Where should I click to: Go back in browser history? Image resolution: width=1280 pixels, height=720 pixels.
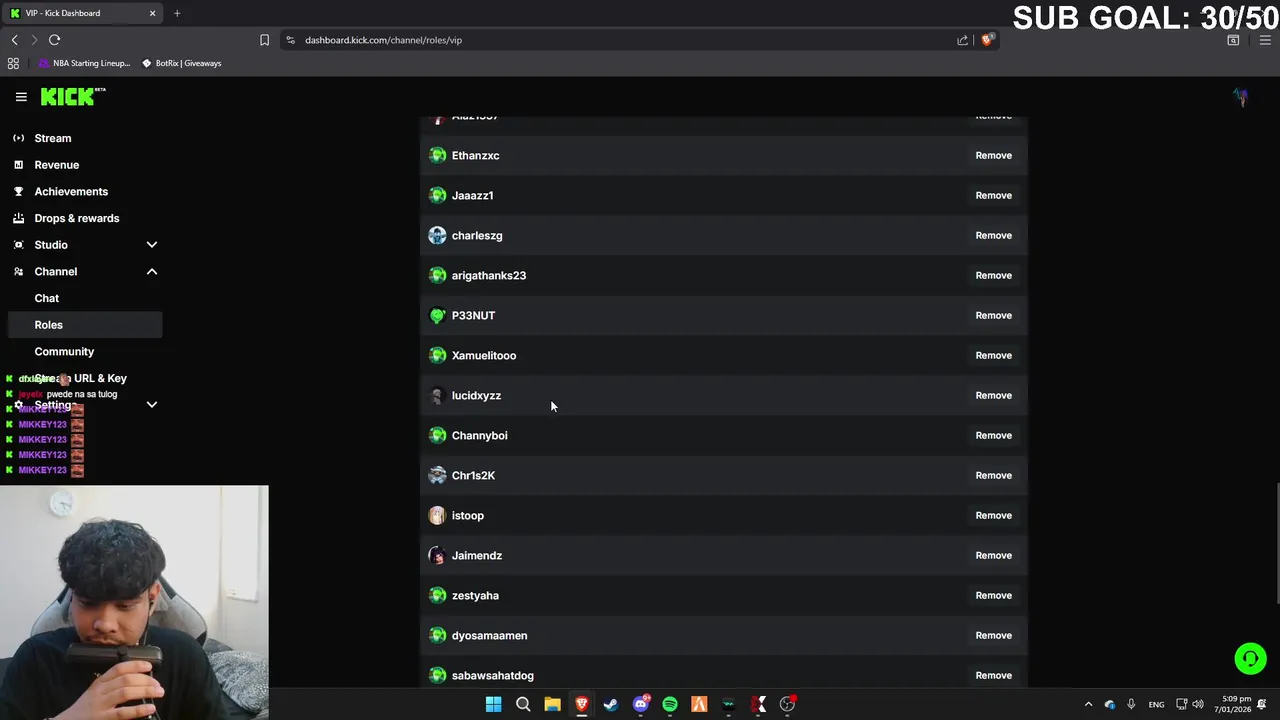[x=14, y=40]
